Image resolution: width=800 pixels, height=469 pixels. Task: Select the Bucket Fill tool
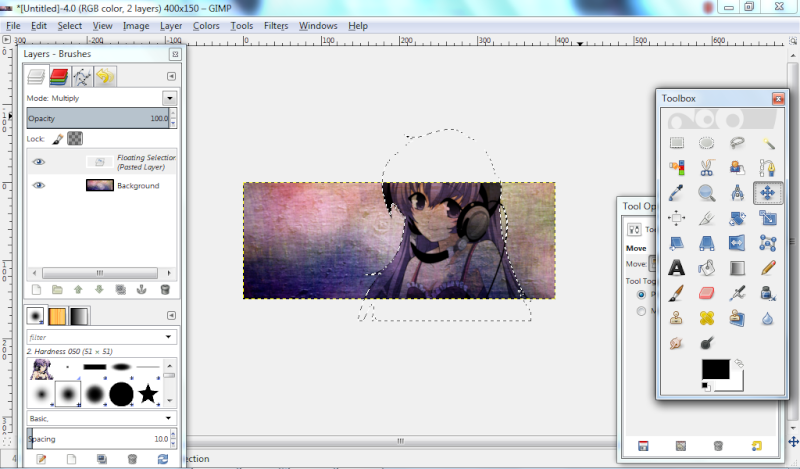[707, 267]
